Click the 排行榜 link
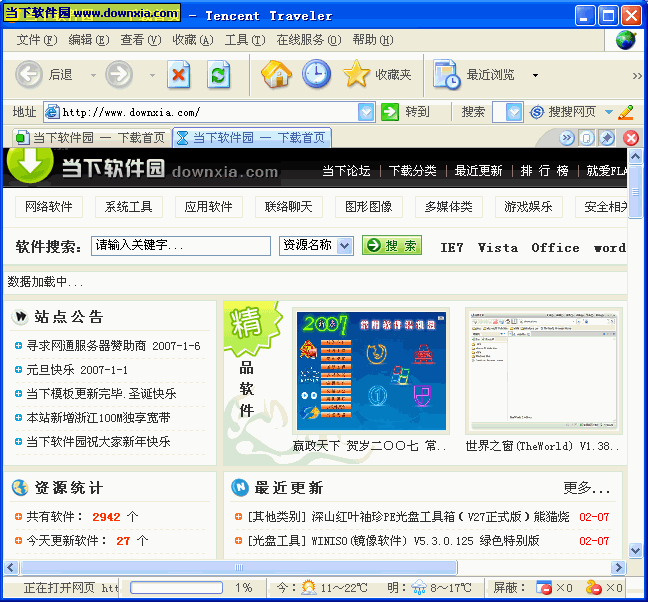 [544, 171]
